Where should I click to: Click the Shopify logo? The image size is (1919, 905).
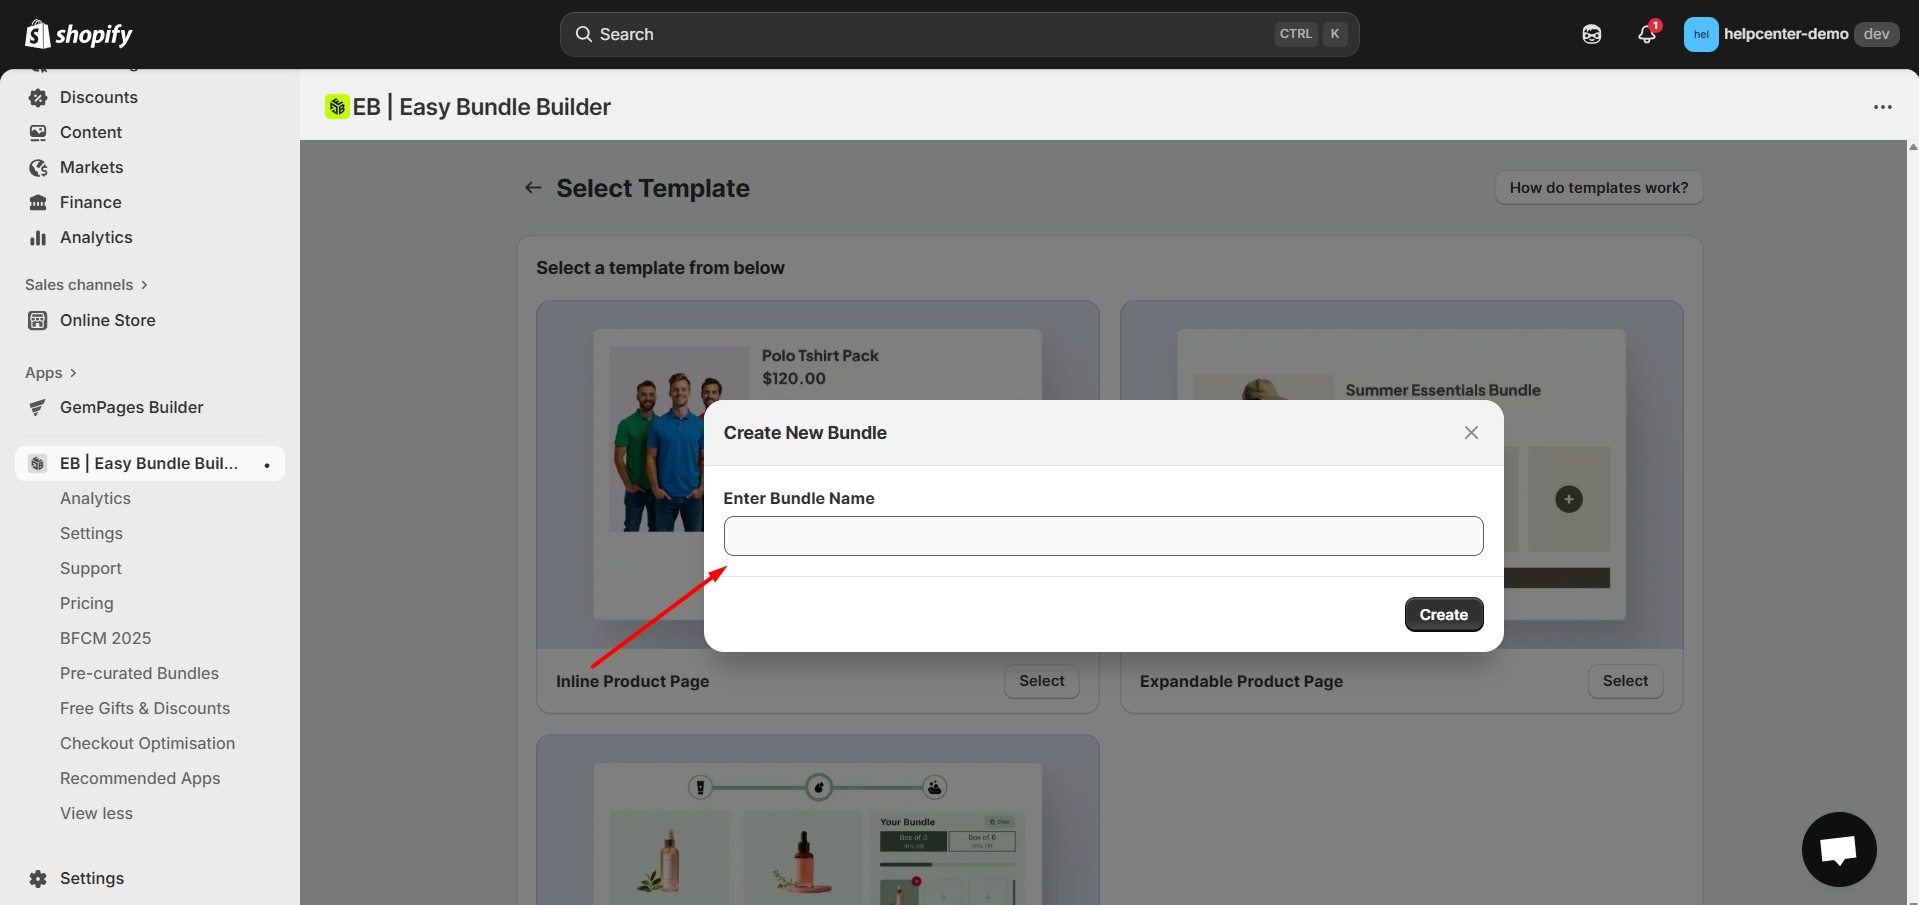(x=78, y=35)
